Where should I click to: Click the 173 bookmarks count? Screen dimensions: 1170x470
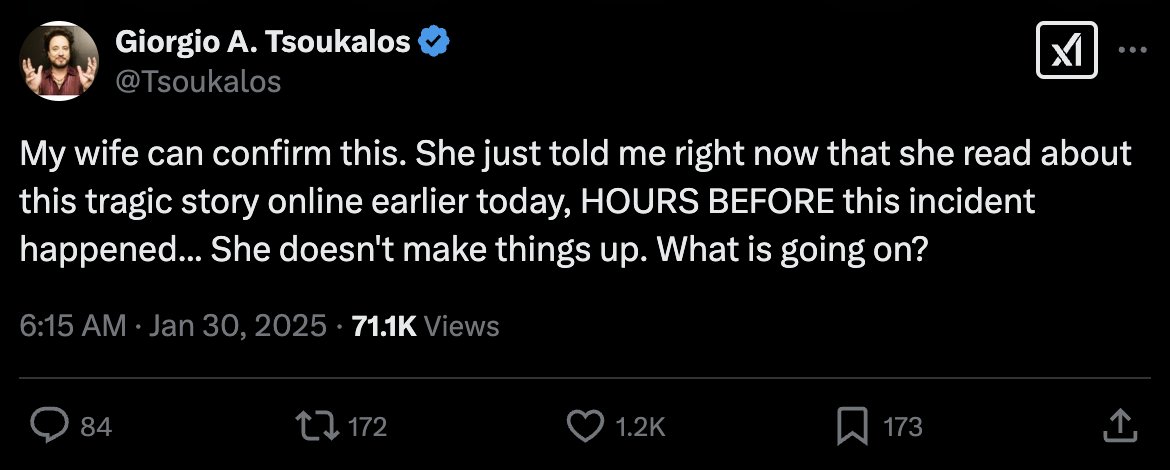point(903,427)
